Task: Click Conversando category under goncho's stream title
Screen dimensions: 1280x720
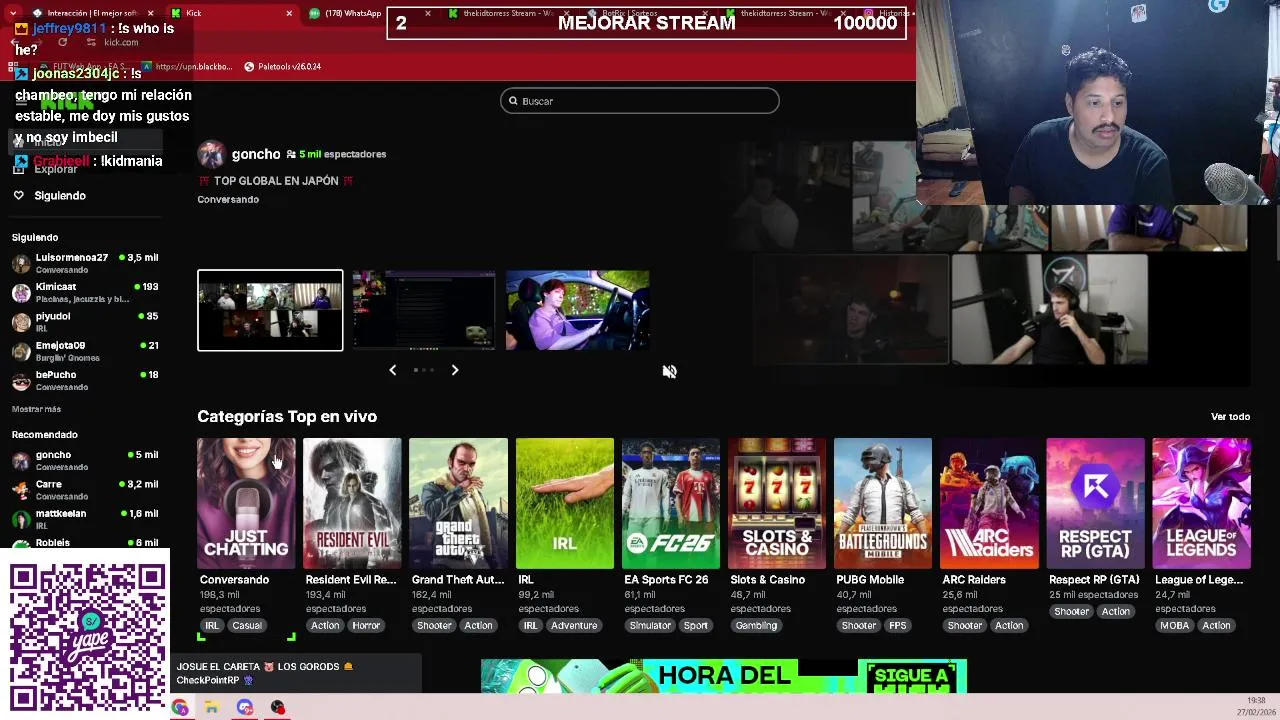Action: pyautogui.click(x=228, y=199)
